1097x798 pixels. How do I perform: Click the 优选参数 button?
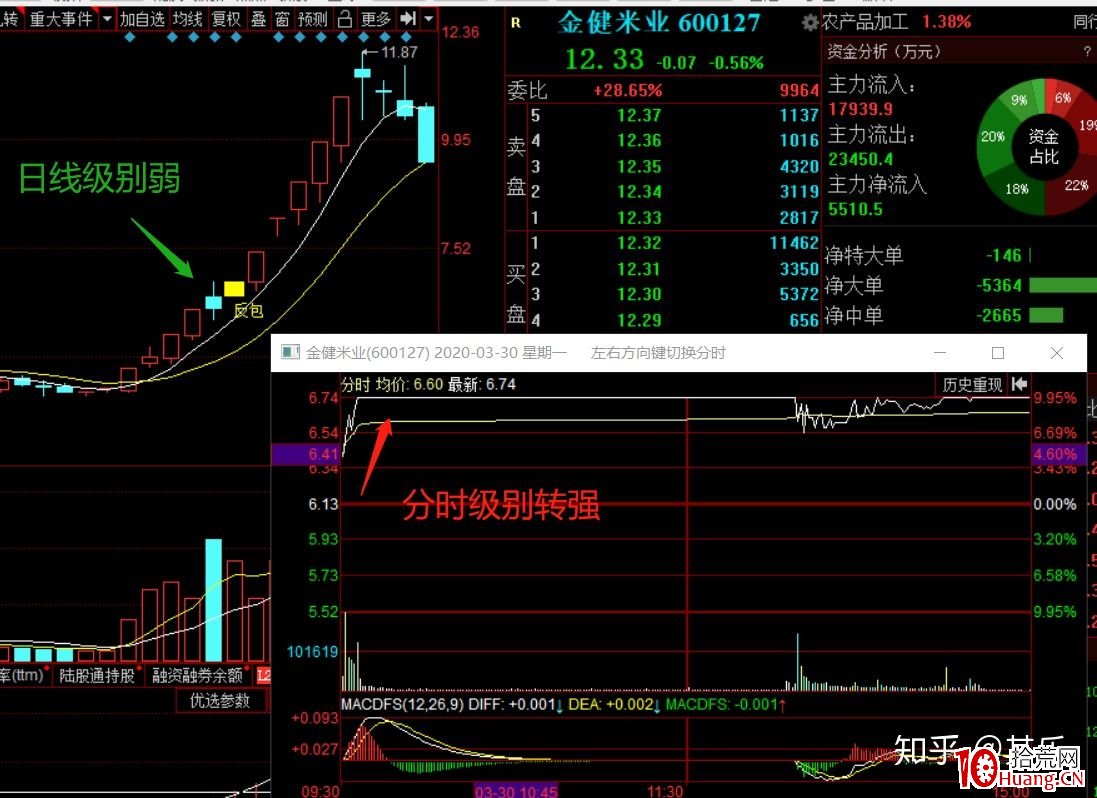220,701
